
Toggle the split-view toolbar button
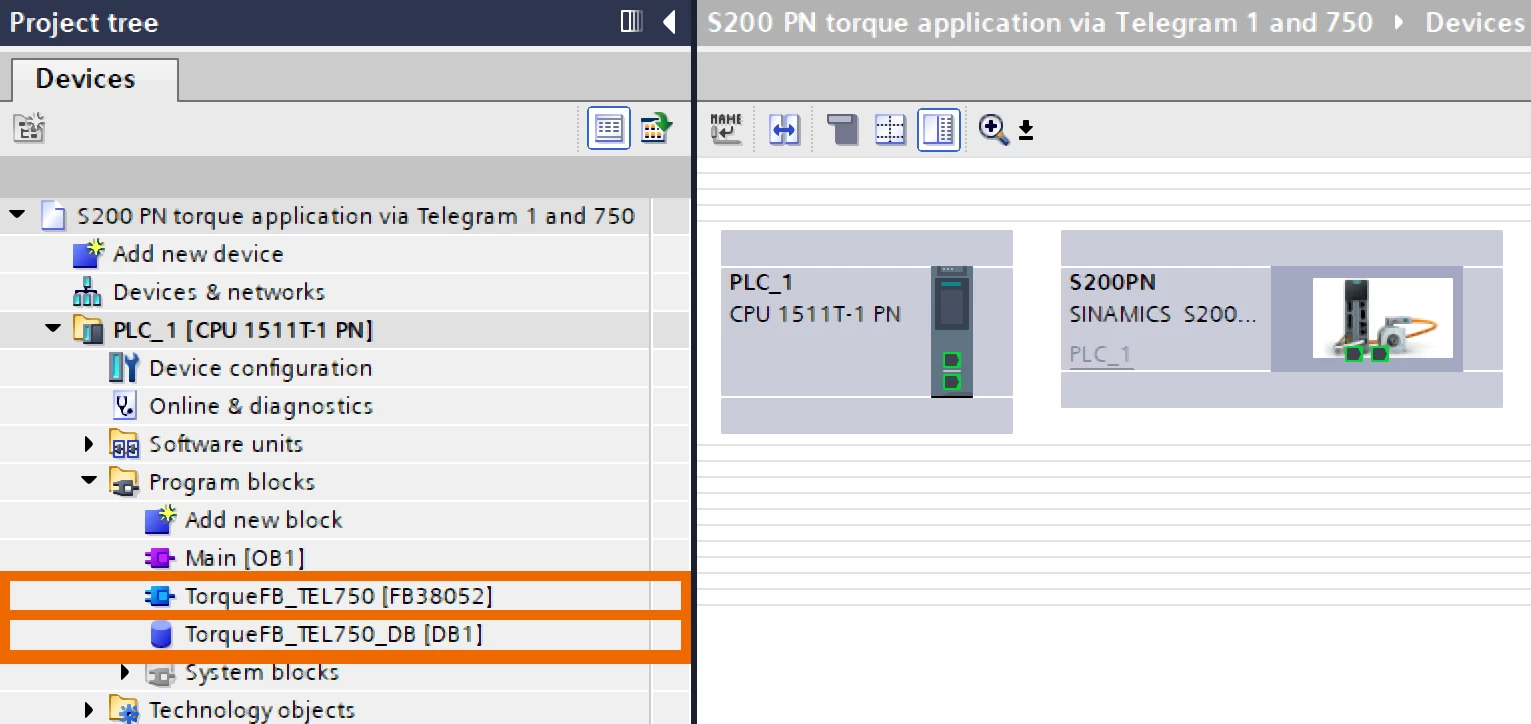[939, 129]
